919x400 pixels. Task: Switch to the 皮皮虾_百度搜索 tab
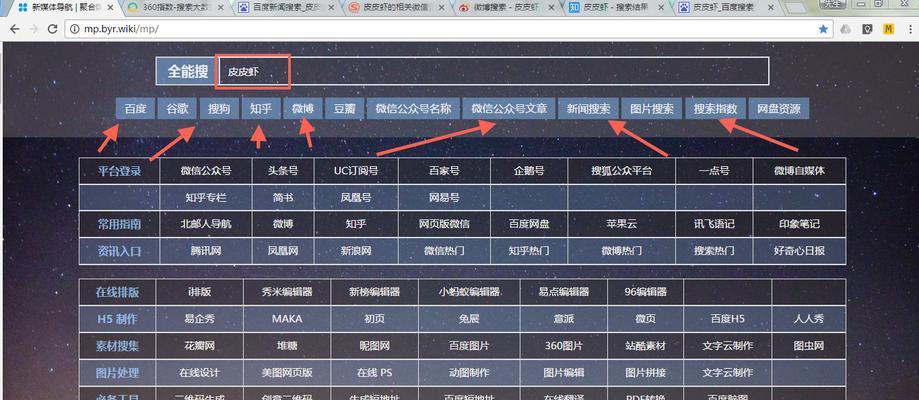pos(724,8)
